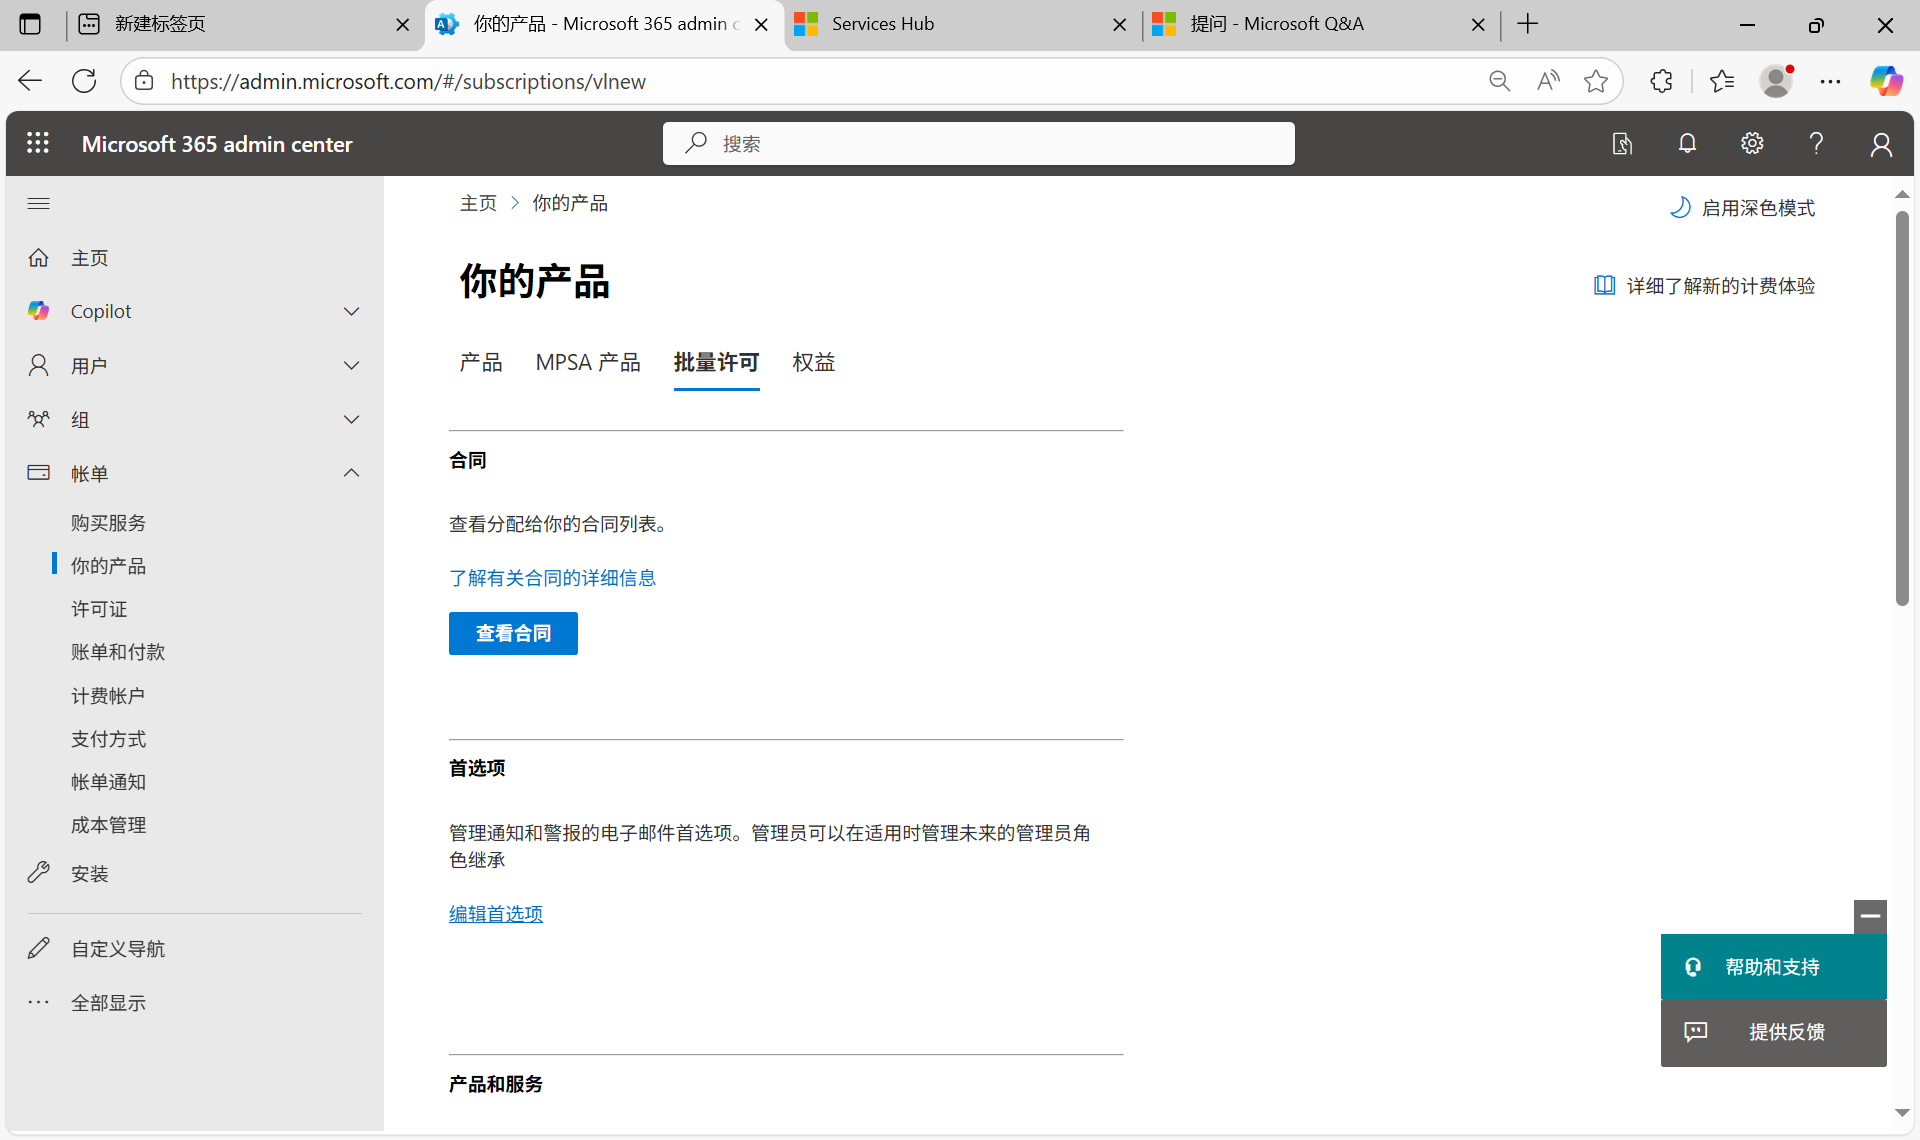Click the 提供反馈 button
Screen dimensions: 1920x1140
[x=1773, y=1033]
